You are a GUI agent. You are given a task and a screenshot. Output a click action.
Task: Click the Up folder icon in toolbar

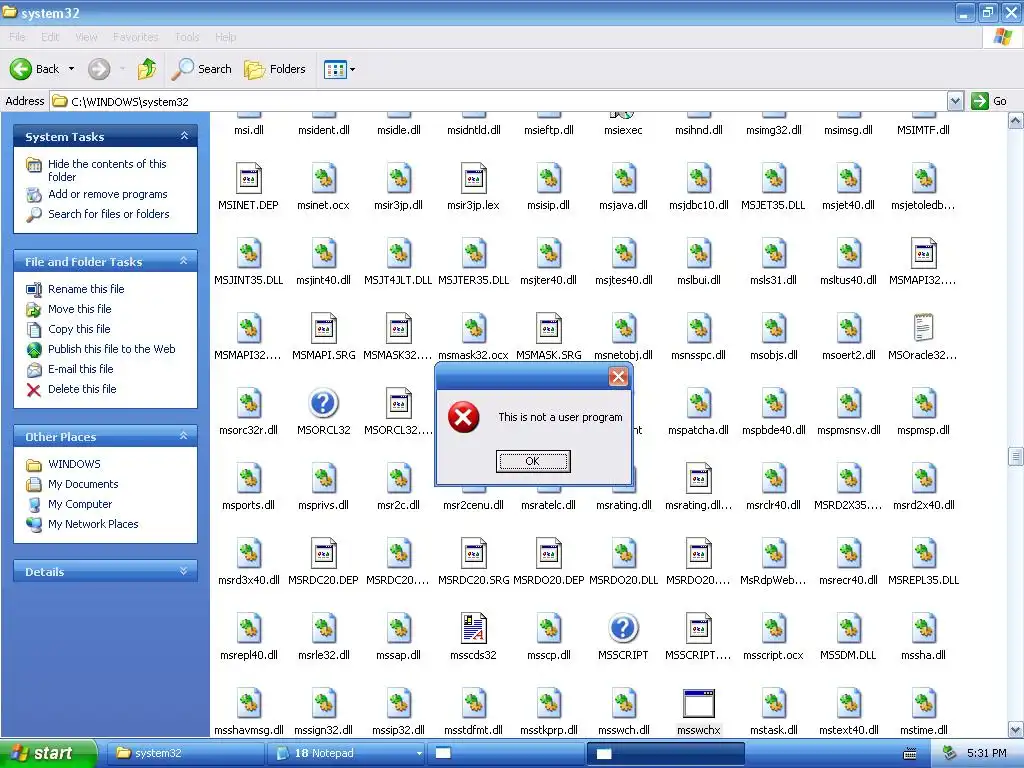147,69
